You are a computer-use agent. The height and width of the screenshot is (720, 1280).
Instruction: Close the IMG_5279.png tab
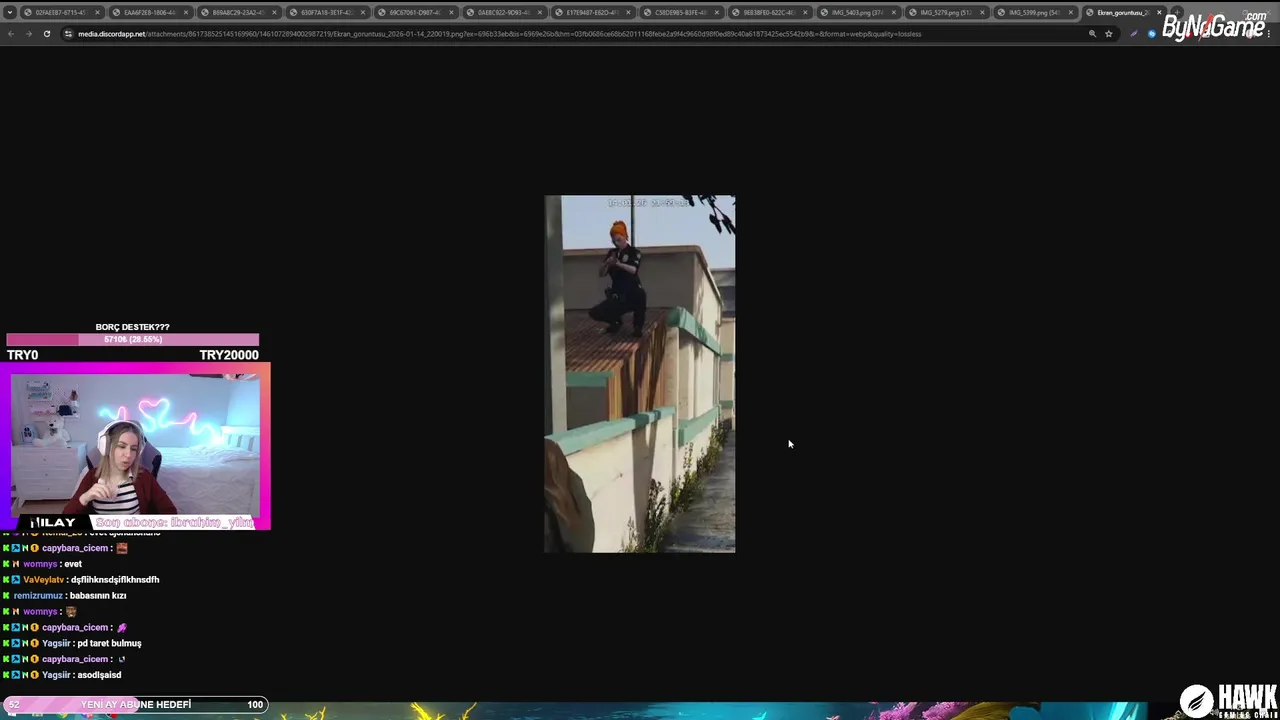coord(982,13)
